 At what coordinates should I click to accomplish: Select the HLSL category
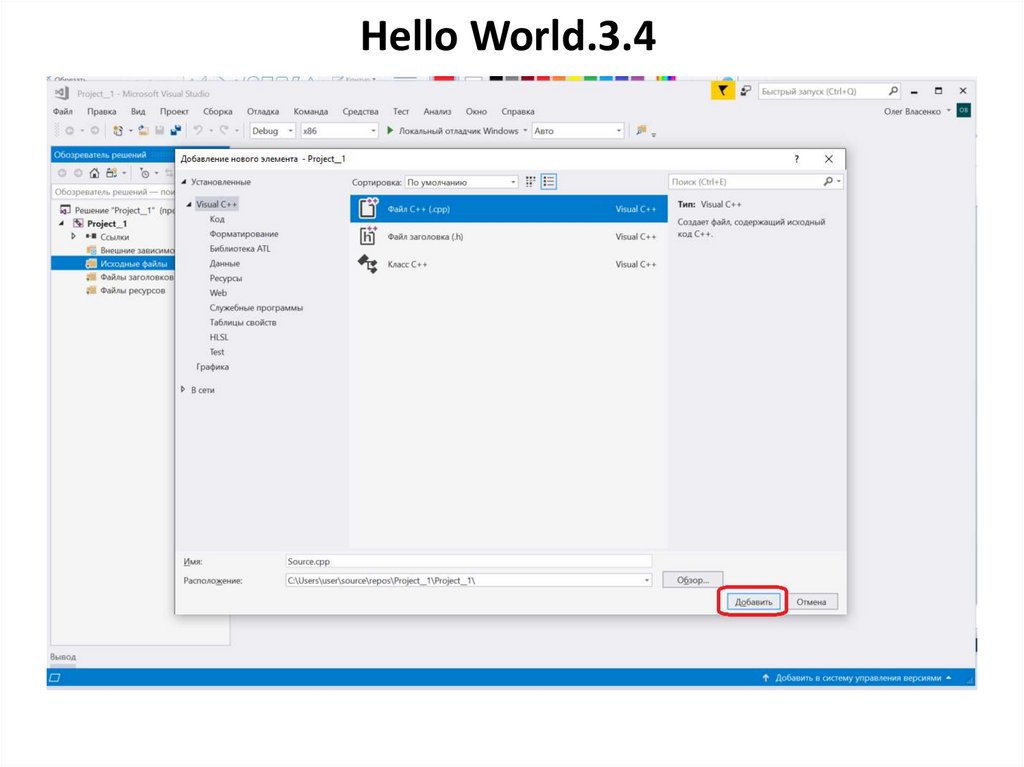[x=219, y=337]
